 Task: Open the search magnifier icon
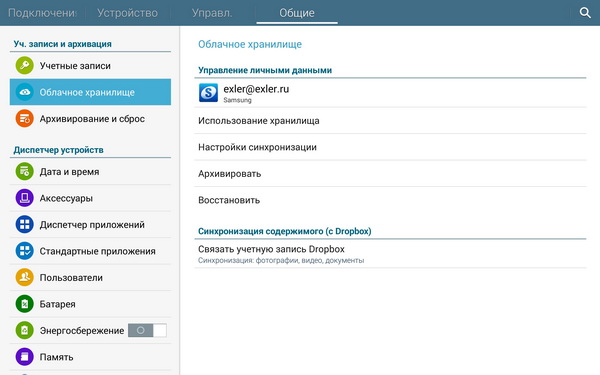[585, 13]
